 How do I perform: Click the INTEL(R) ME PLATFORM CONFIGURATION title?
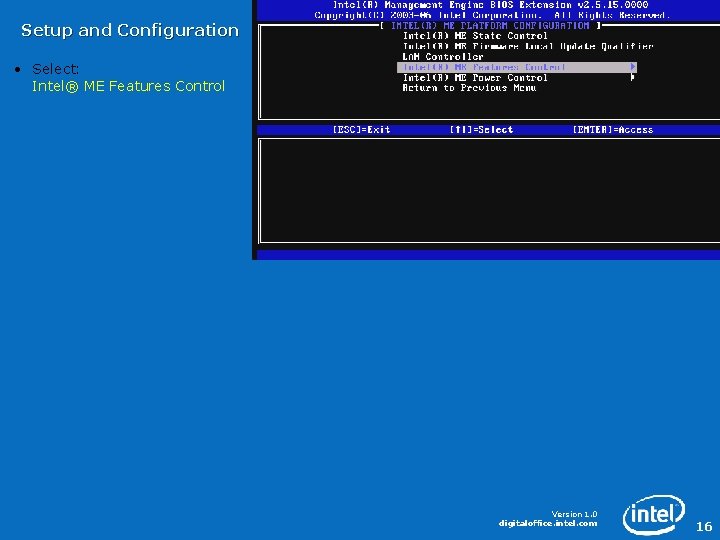pos(490,26)
